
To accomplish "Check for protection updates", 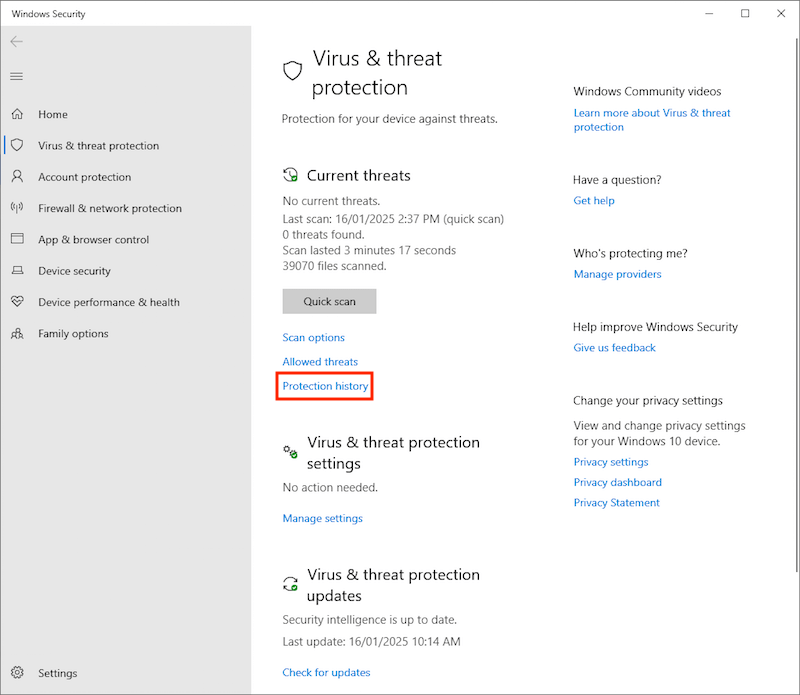I will point(326,672).
